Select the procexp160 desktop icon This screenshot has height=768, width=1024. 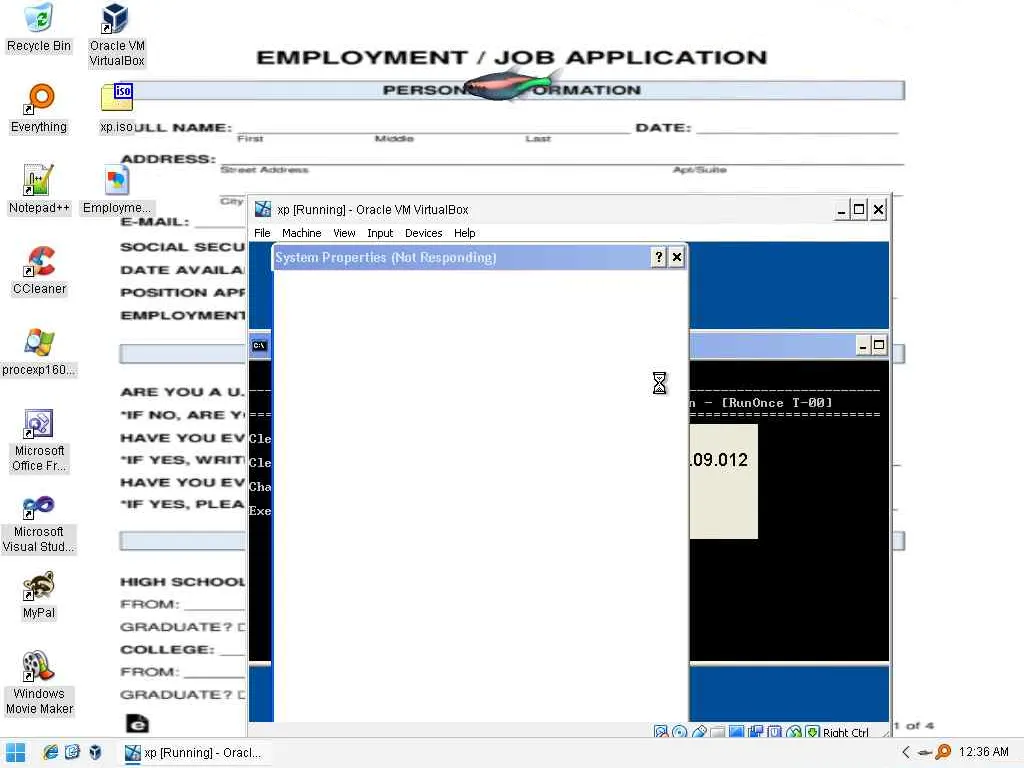pos(39,351)
